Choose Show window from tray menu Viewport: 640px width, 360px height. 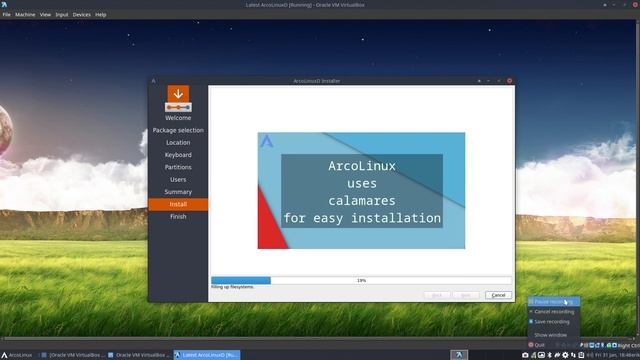(x=553, y=335)
